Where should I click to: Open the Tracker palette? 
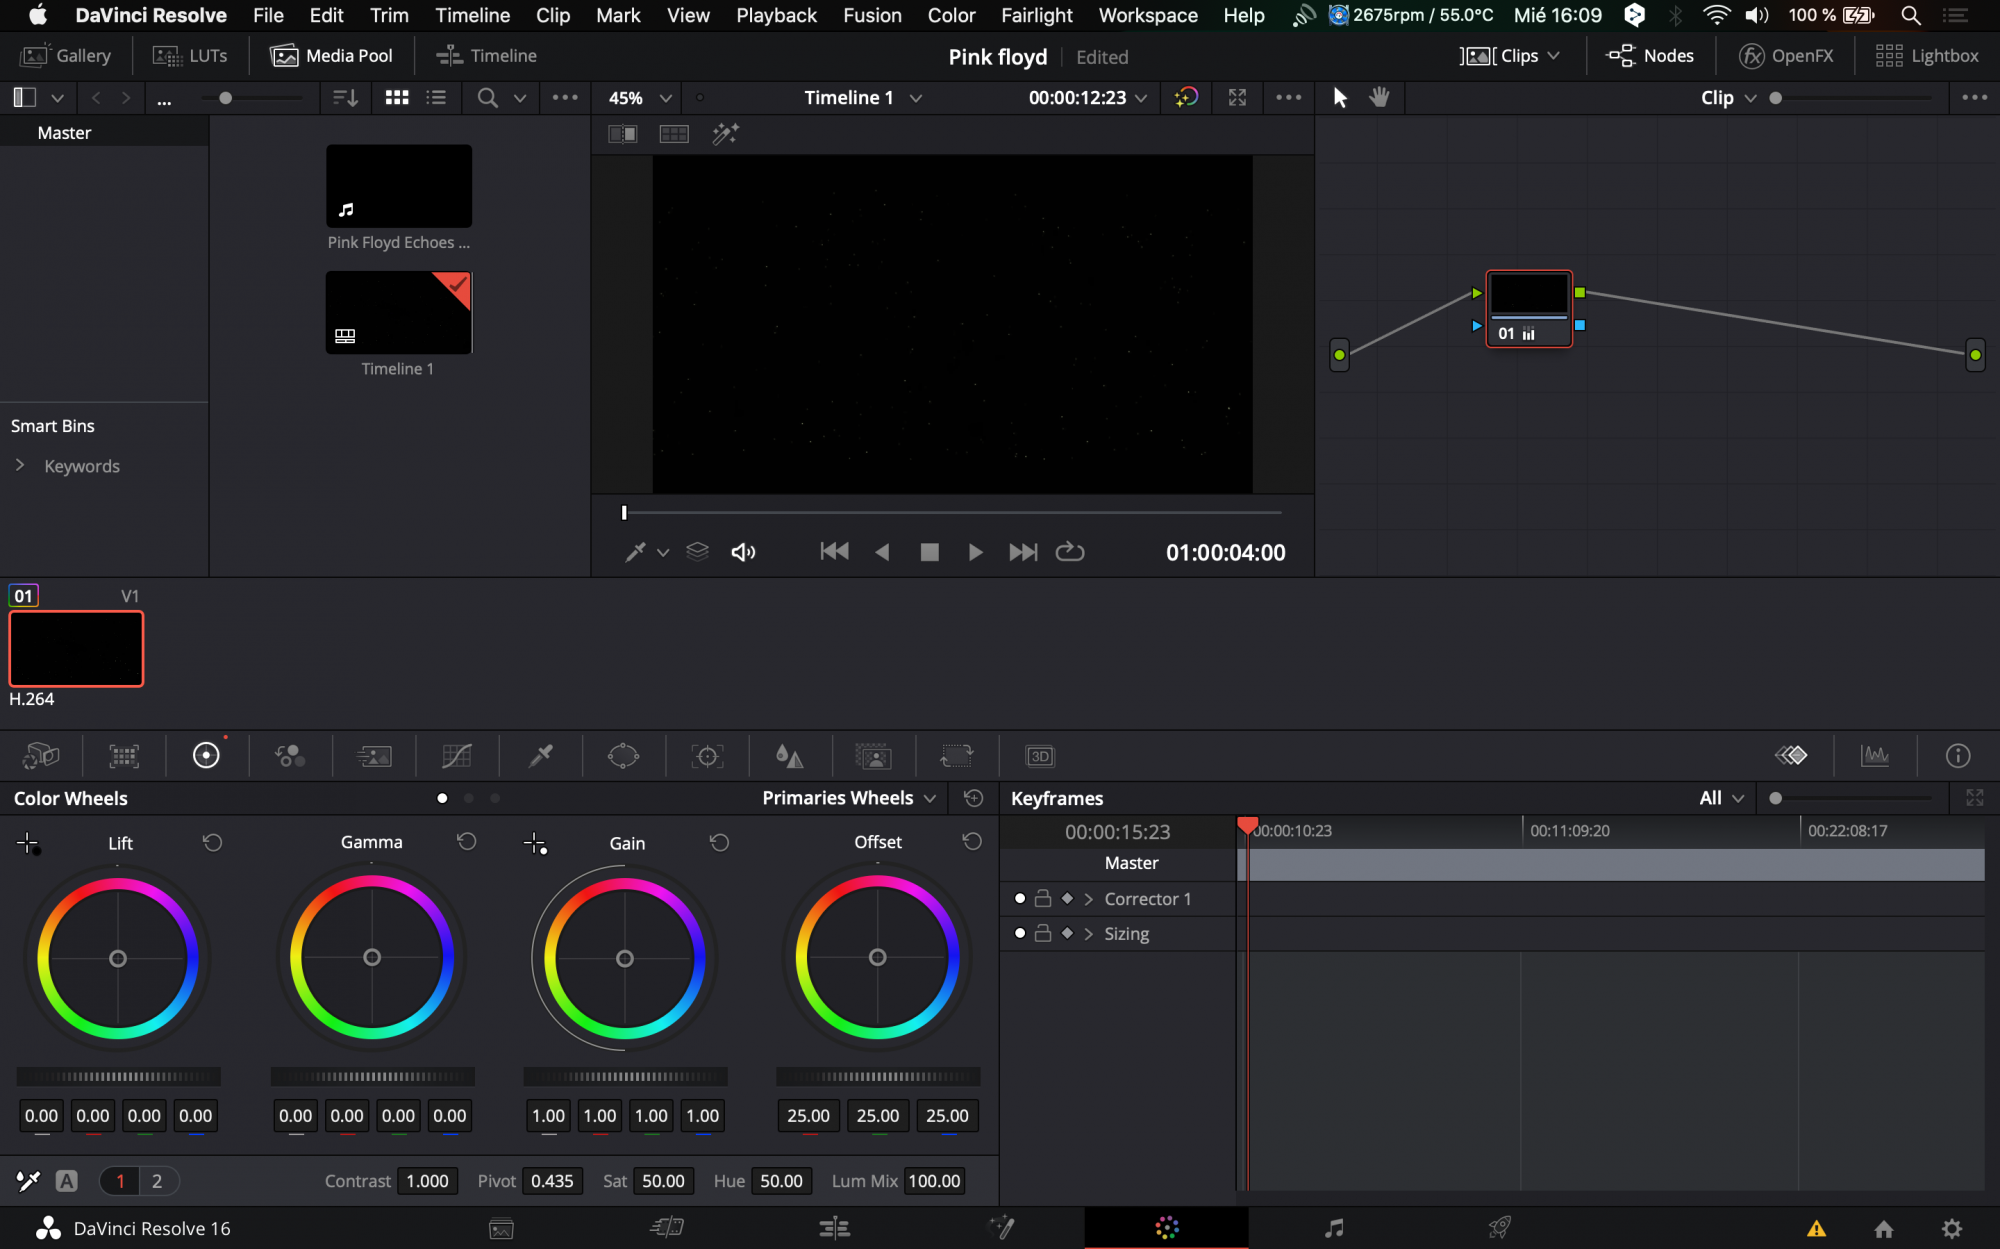(707, 756)
